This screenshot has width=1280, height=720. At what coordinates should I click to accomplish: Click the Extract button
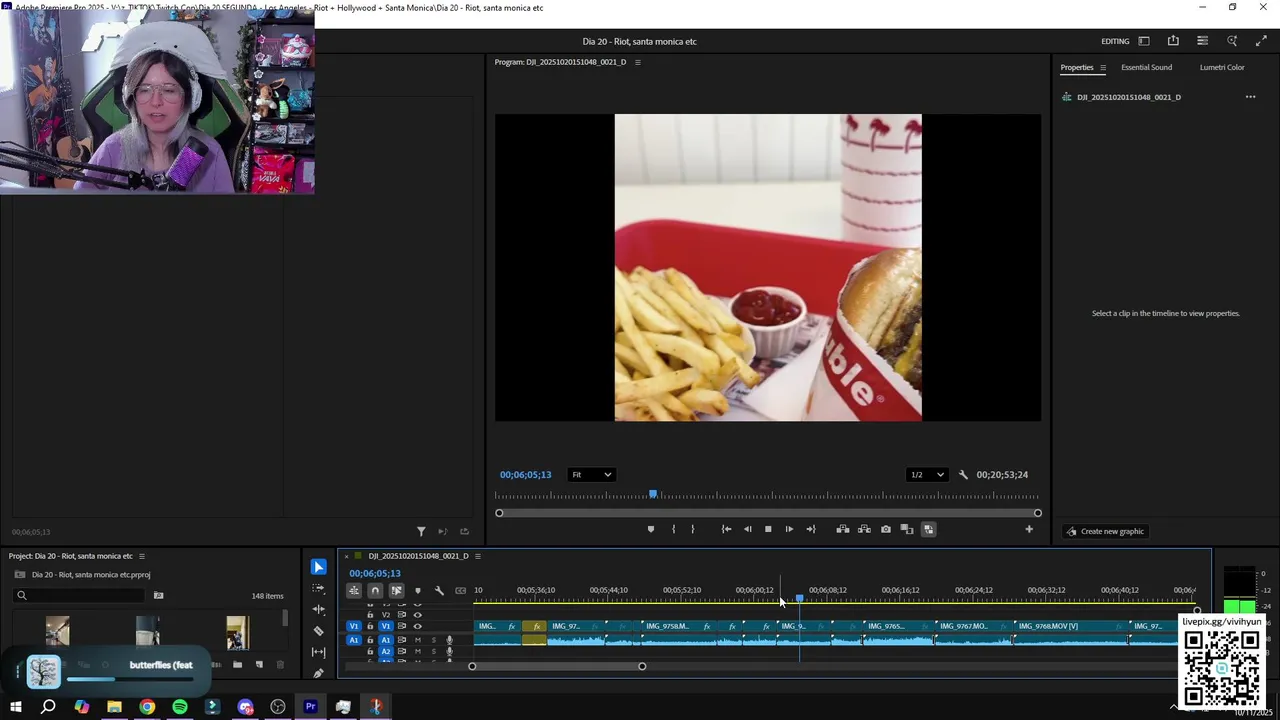(x=864, y=529)
